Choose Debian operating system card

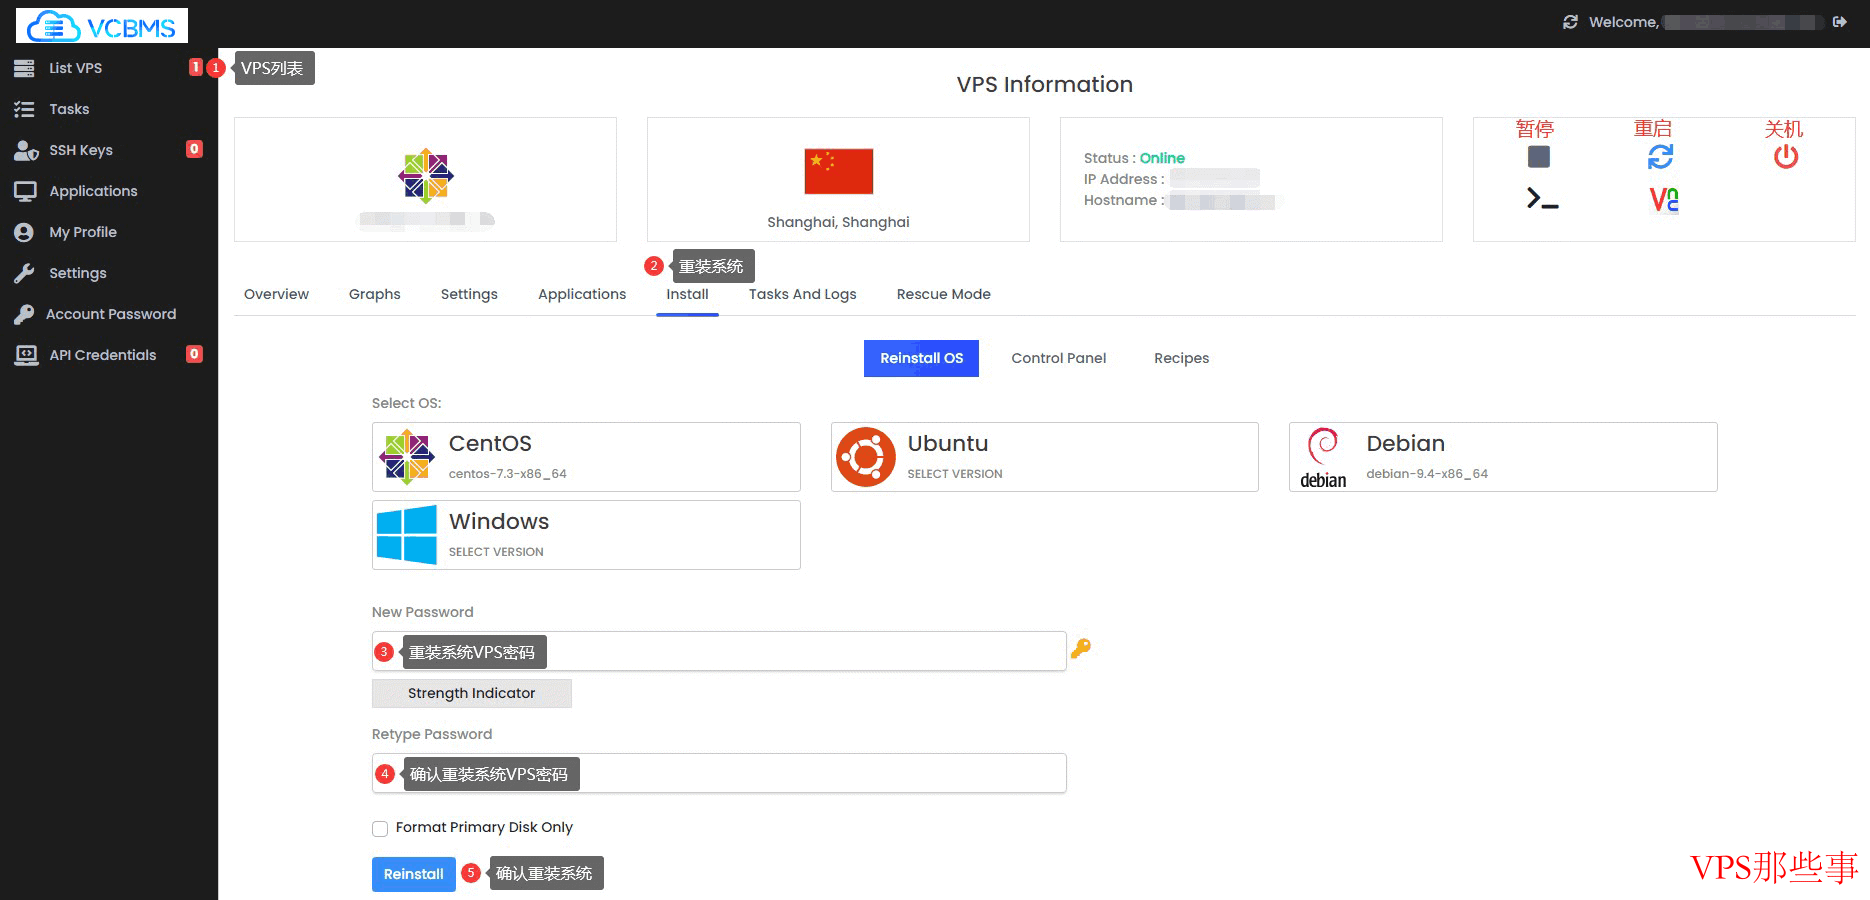(x=1503, y=457)
